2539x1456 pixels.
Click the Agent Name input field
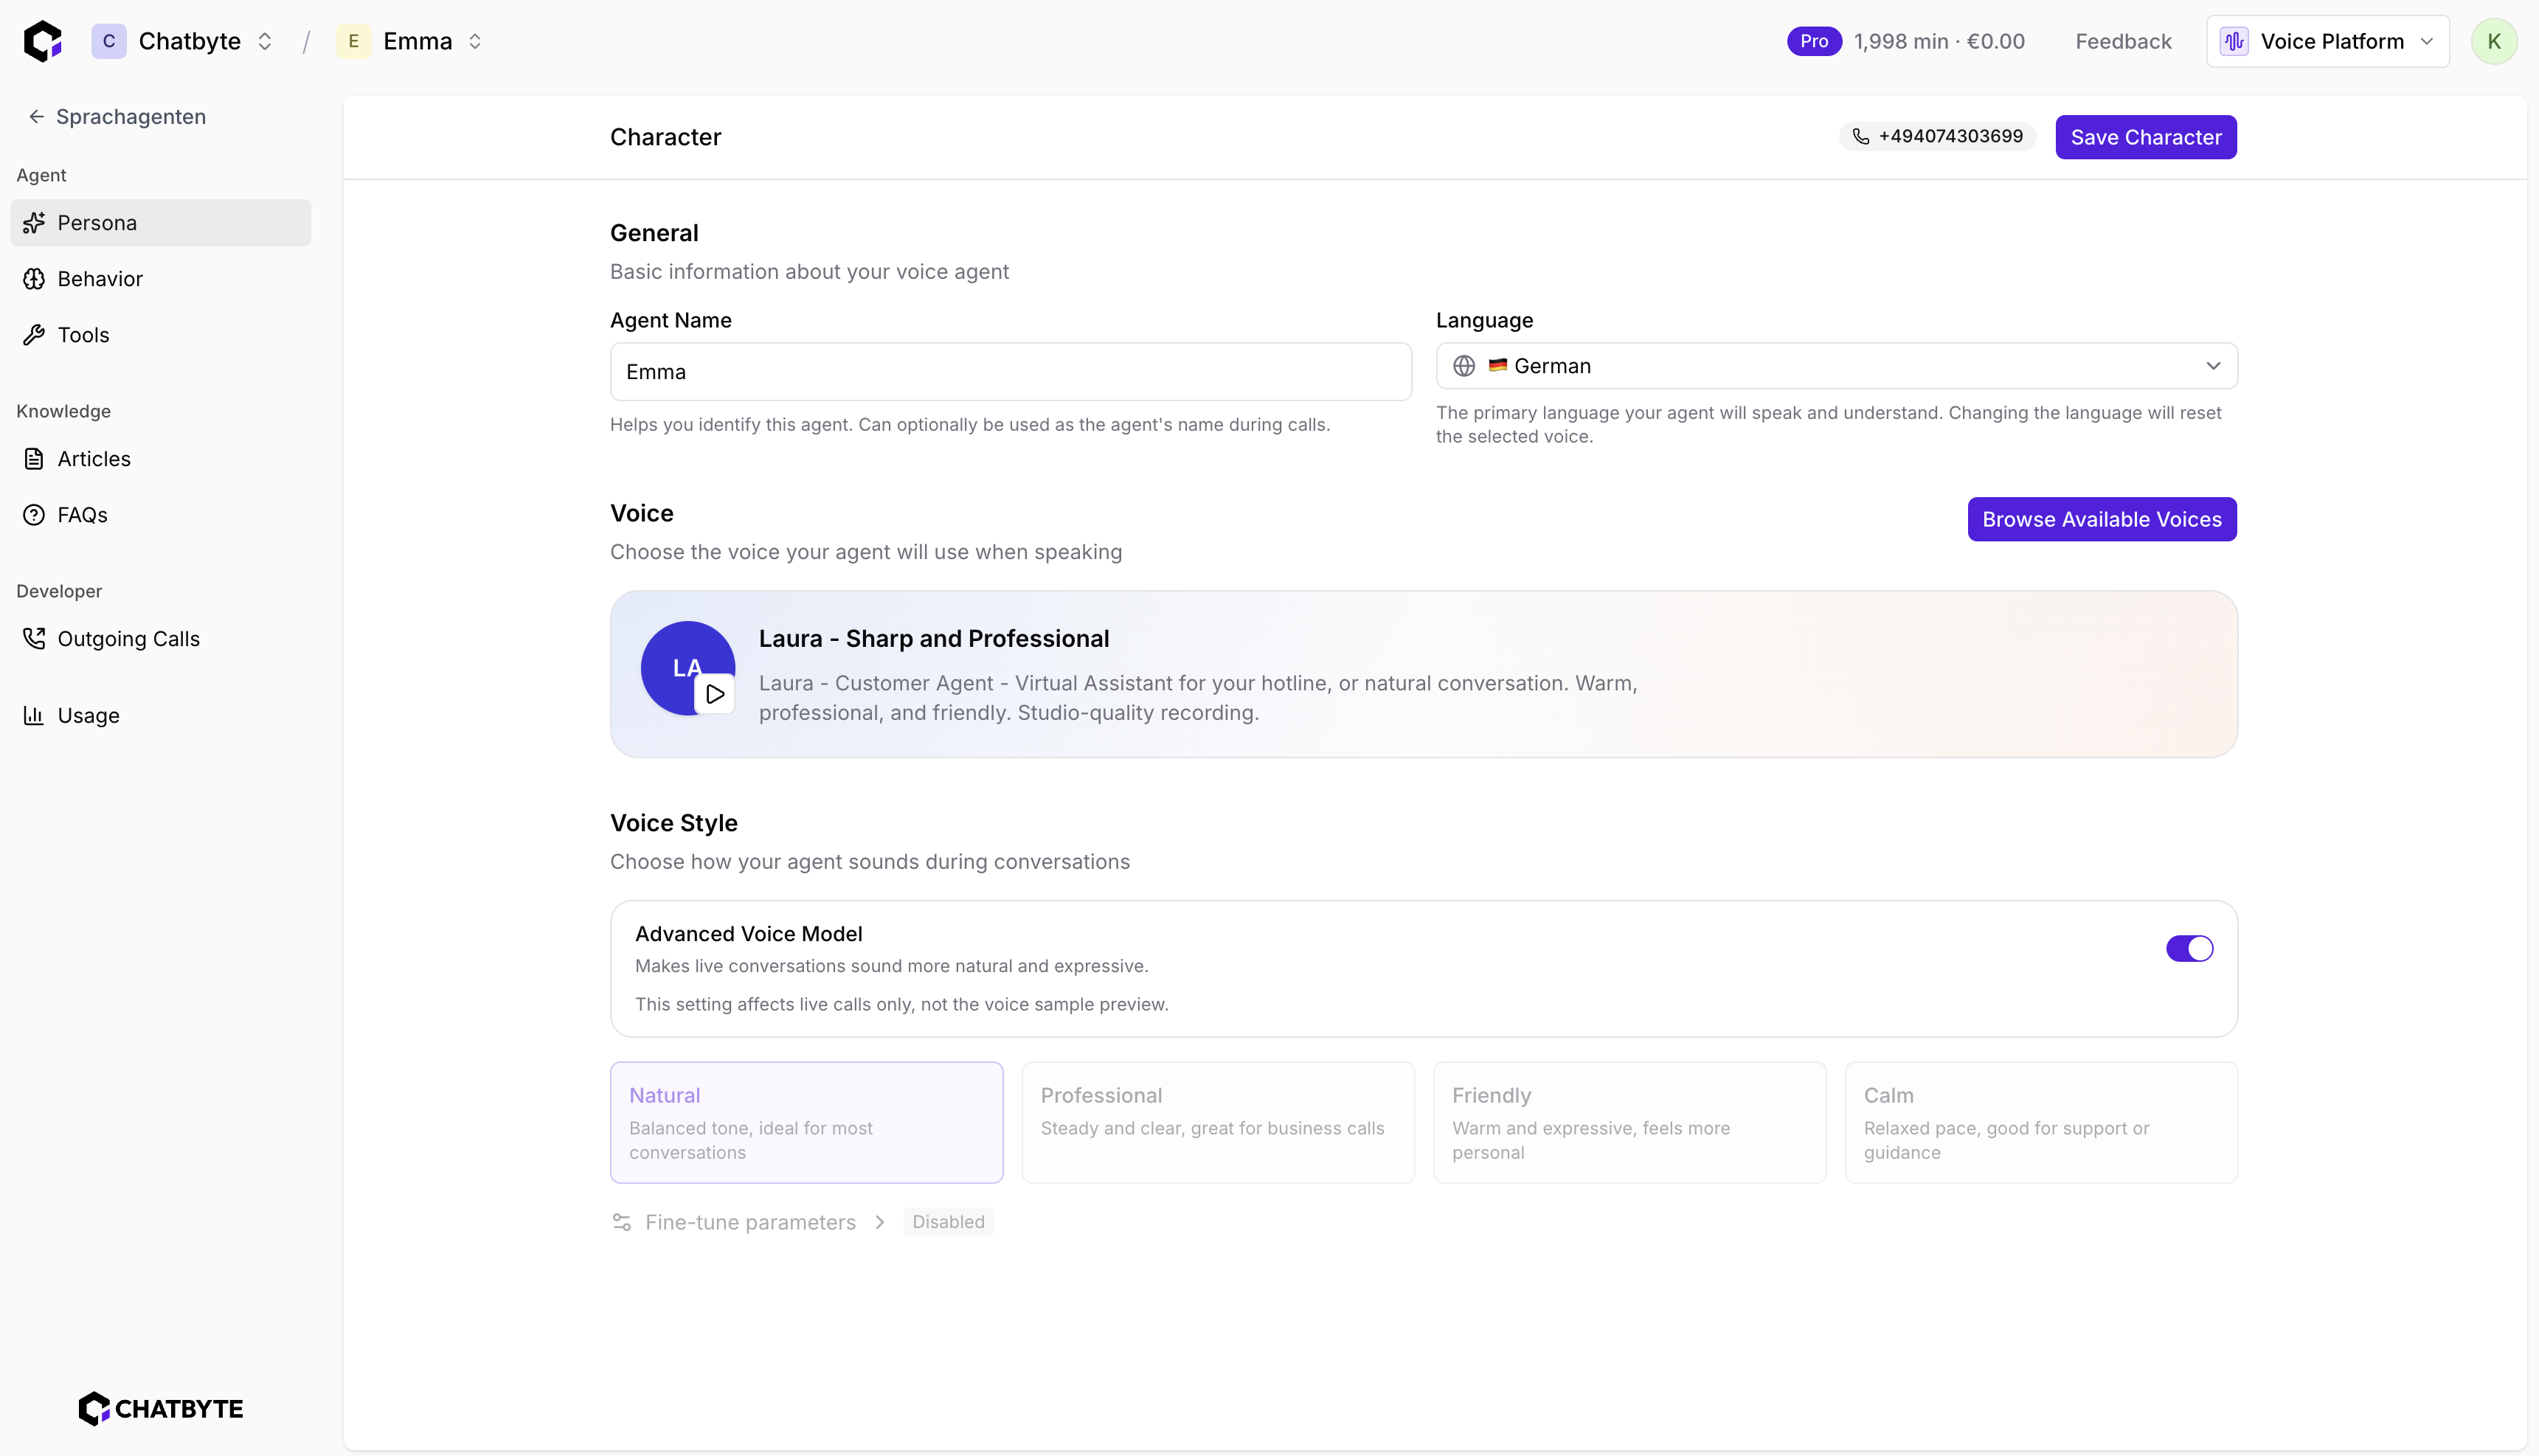(x=1010, y=372)
